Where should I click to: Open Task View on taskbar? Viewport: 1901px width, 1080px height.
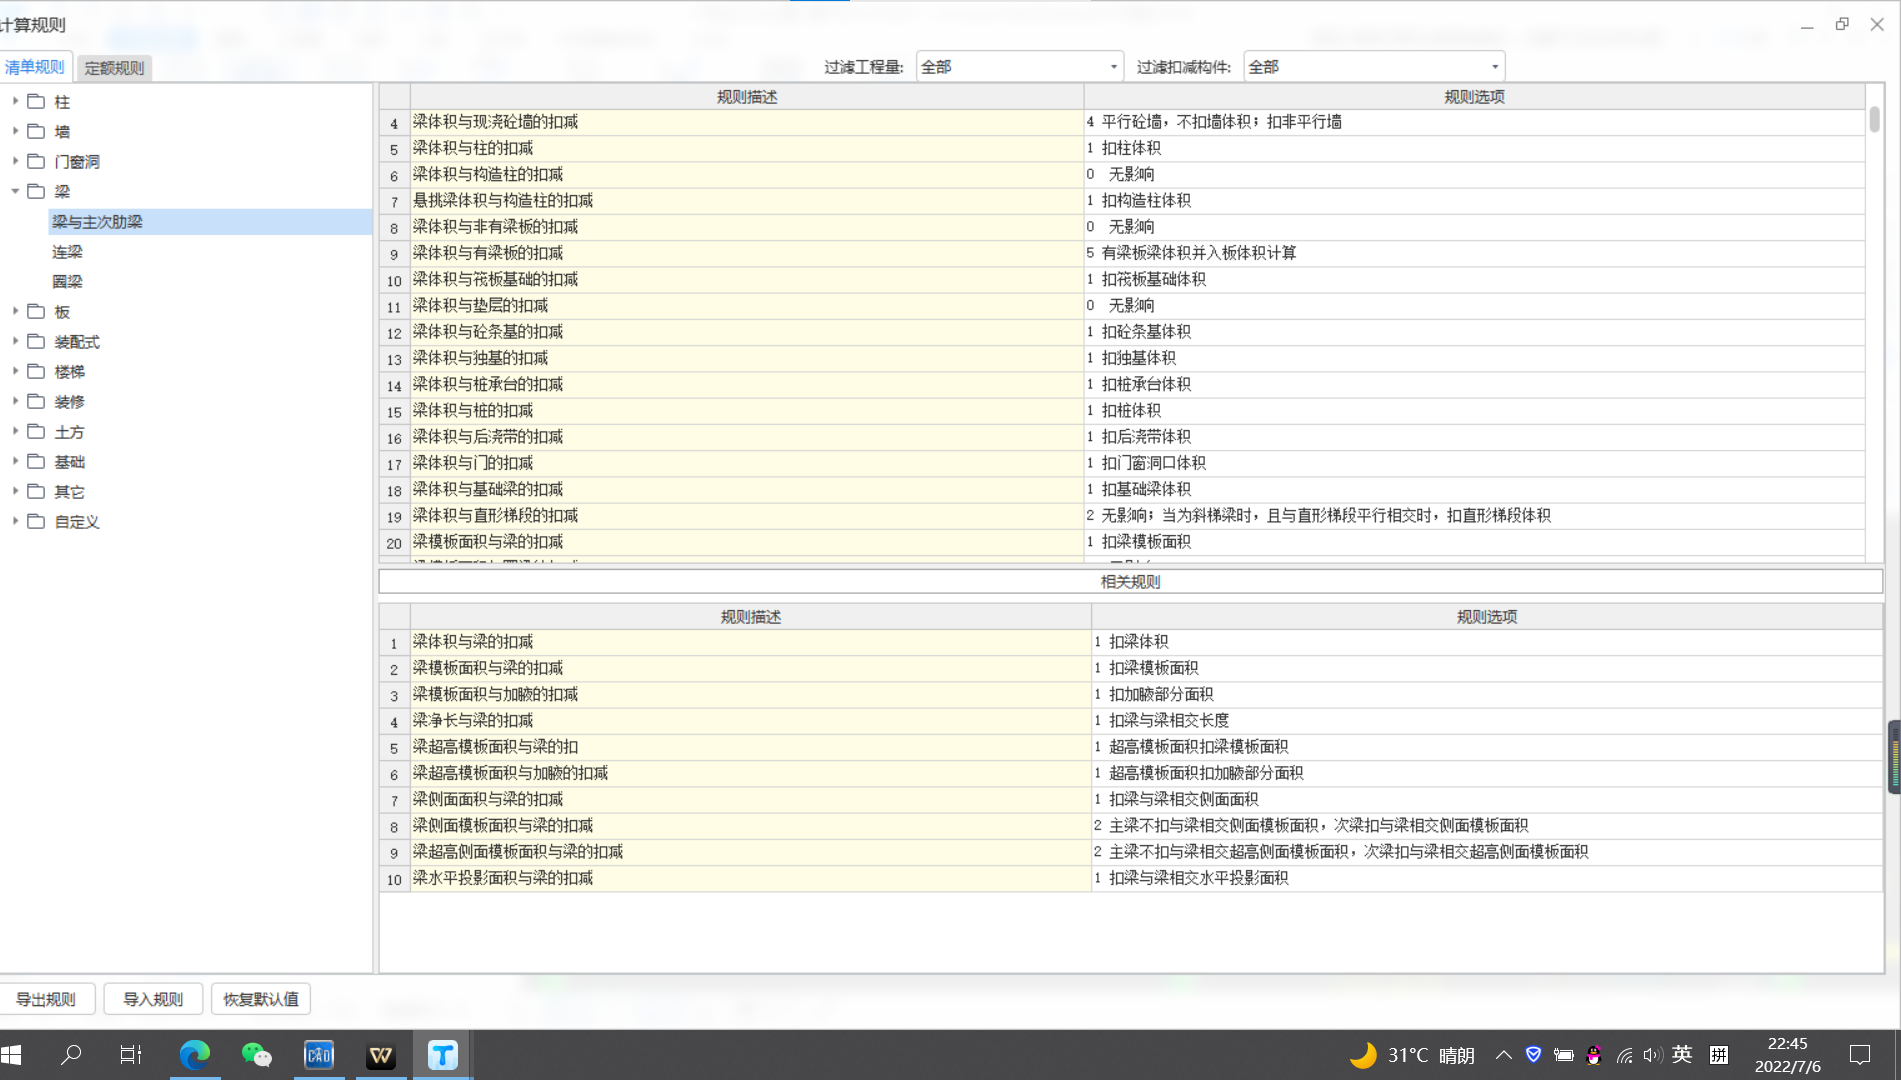click(x=131, y=1055)
